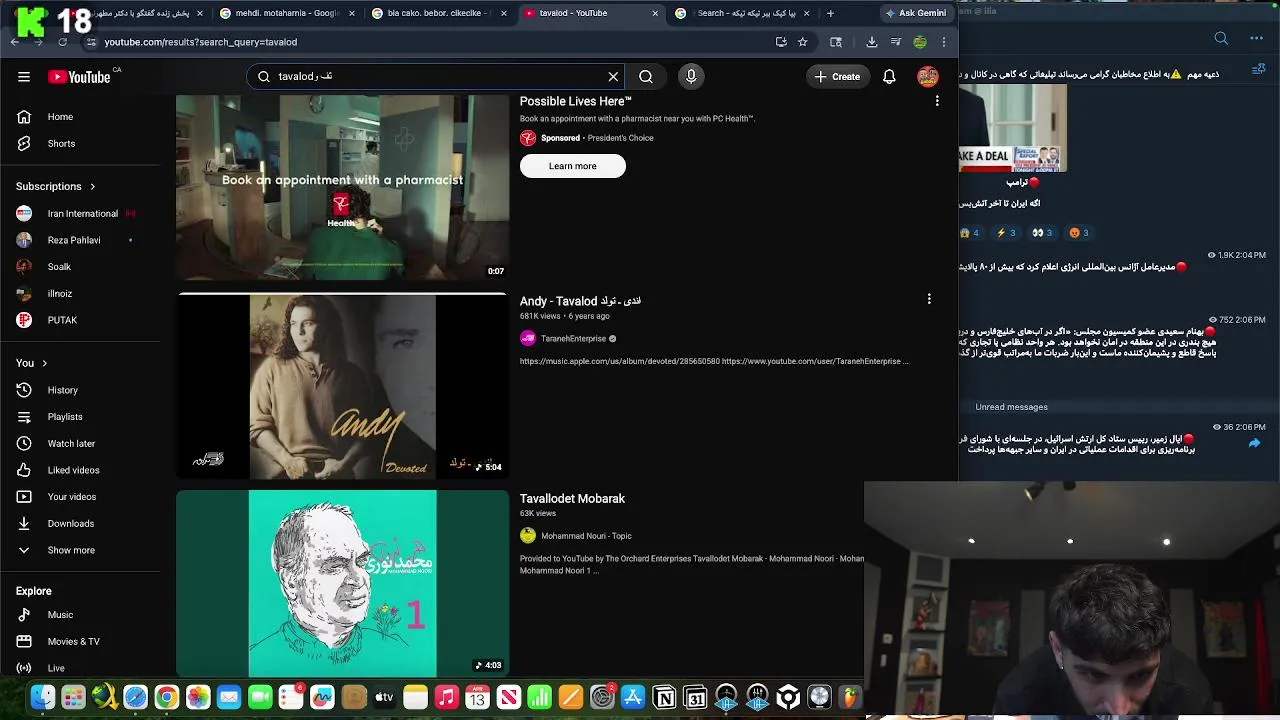This screenshot has height=720, width=1280.
Task: Expand the Subscriptions section
Action: coord(56,186)
